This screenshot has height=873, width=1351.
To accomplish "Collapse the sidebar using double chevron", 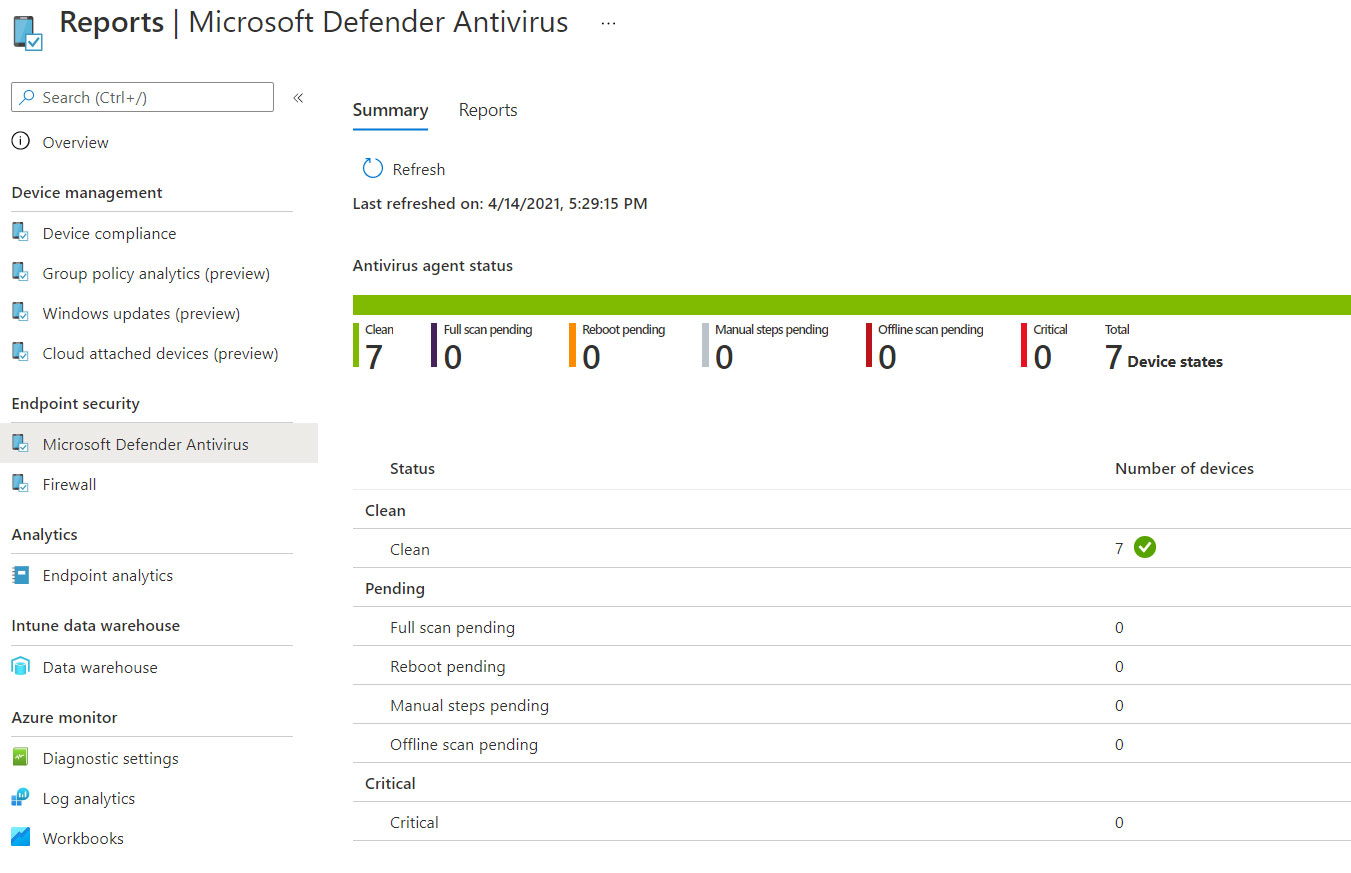I will click(x=298, y=98).
